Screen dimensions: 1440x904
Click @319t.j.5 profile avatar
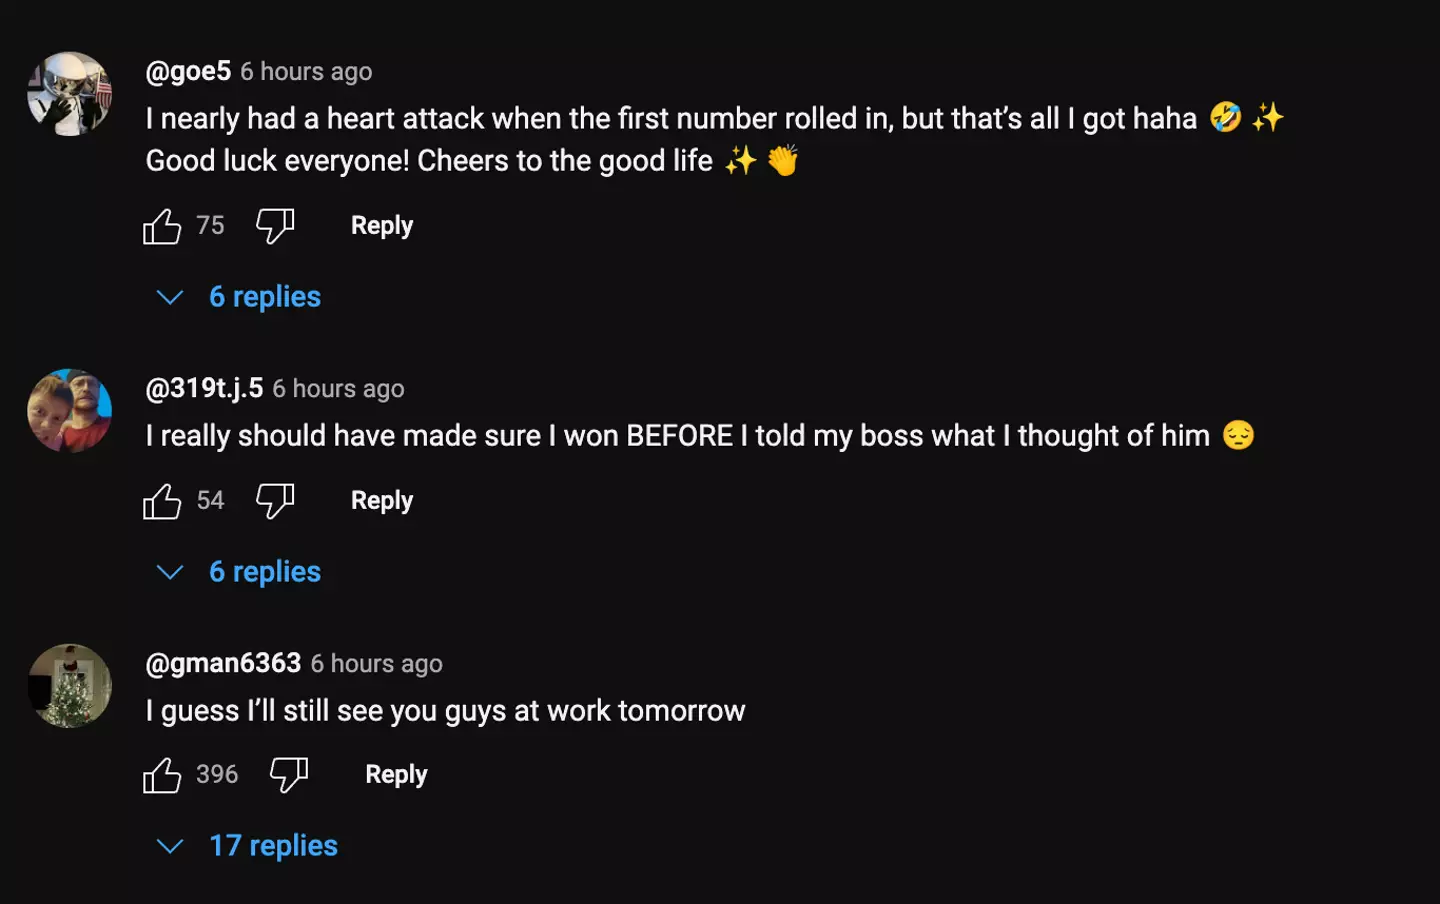tap(69, 411)
